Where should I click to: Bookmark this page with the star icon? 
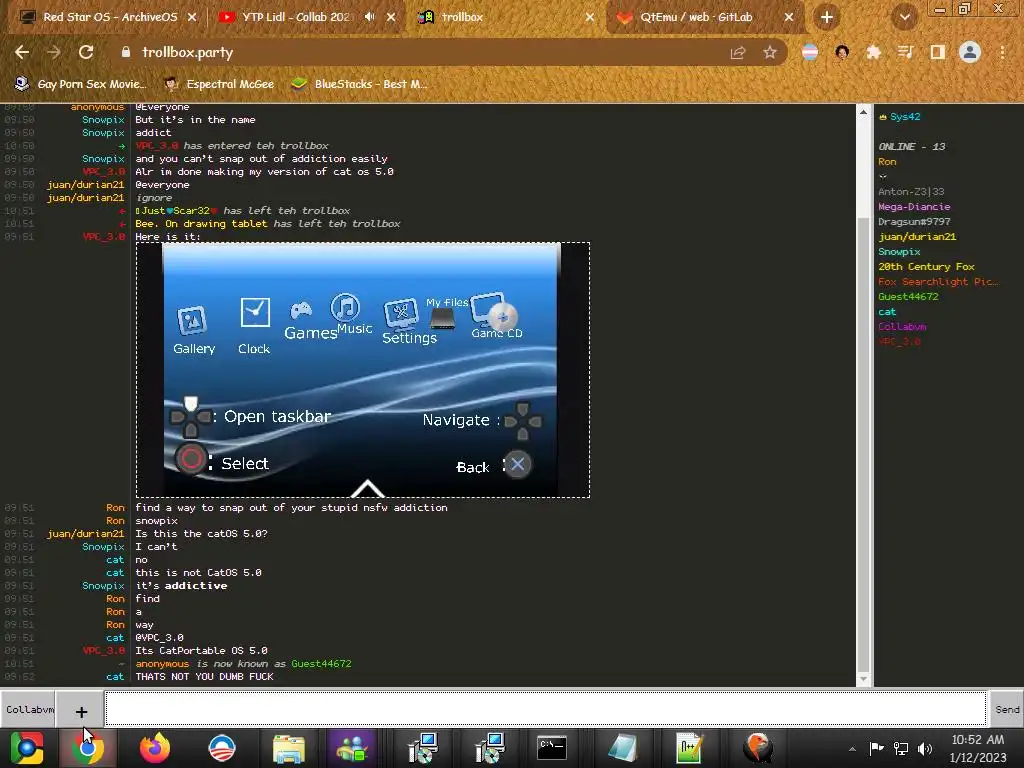point(770,52)
